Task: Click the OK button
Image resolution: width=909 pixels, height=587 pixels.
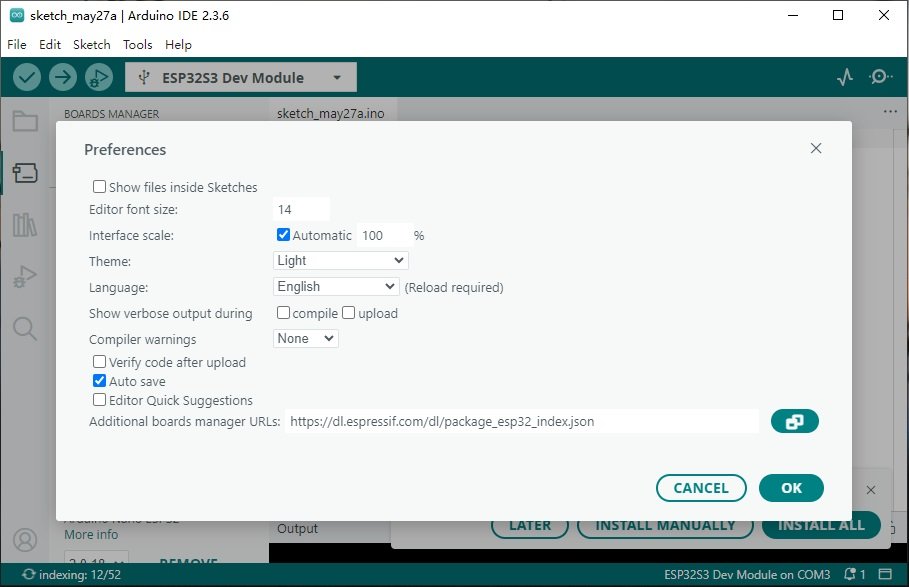Action: click(791, 488)
